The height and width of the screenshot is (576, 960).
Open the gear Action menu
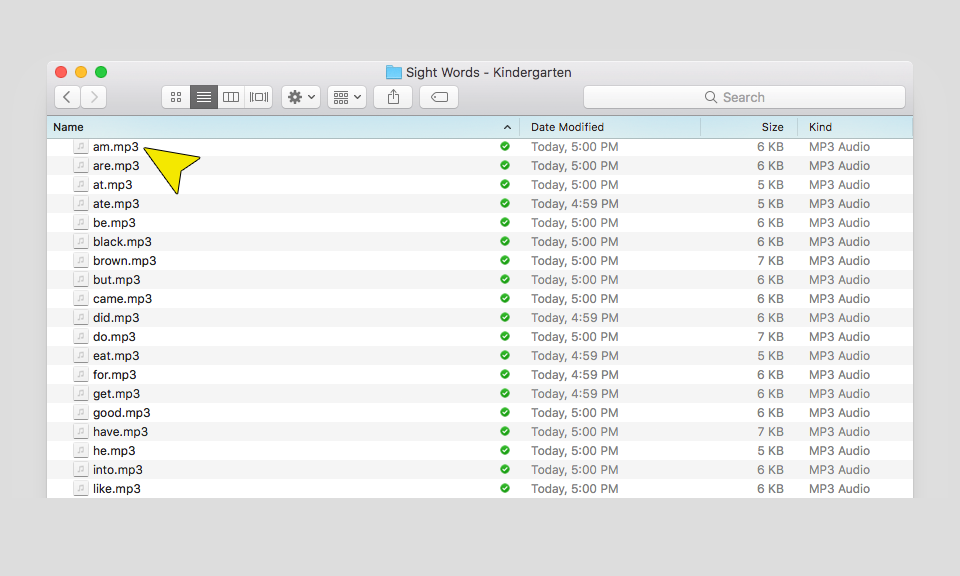pos(301,97)
